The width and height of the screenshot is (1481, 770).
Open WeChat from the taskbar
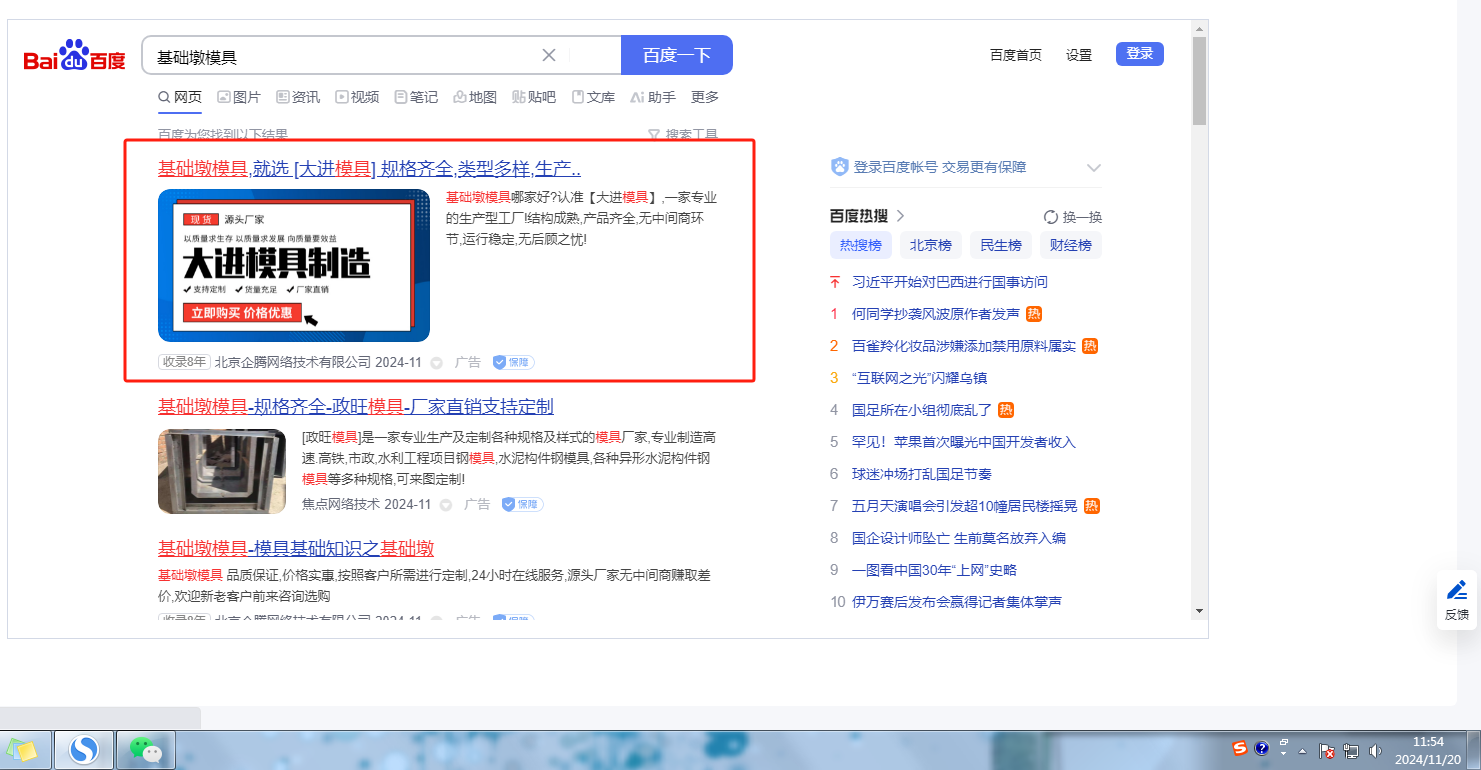click(x=146, y=749)
